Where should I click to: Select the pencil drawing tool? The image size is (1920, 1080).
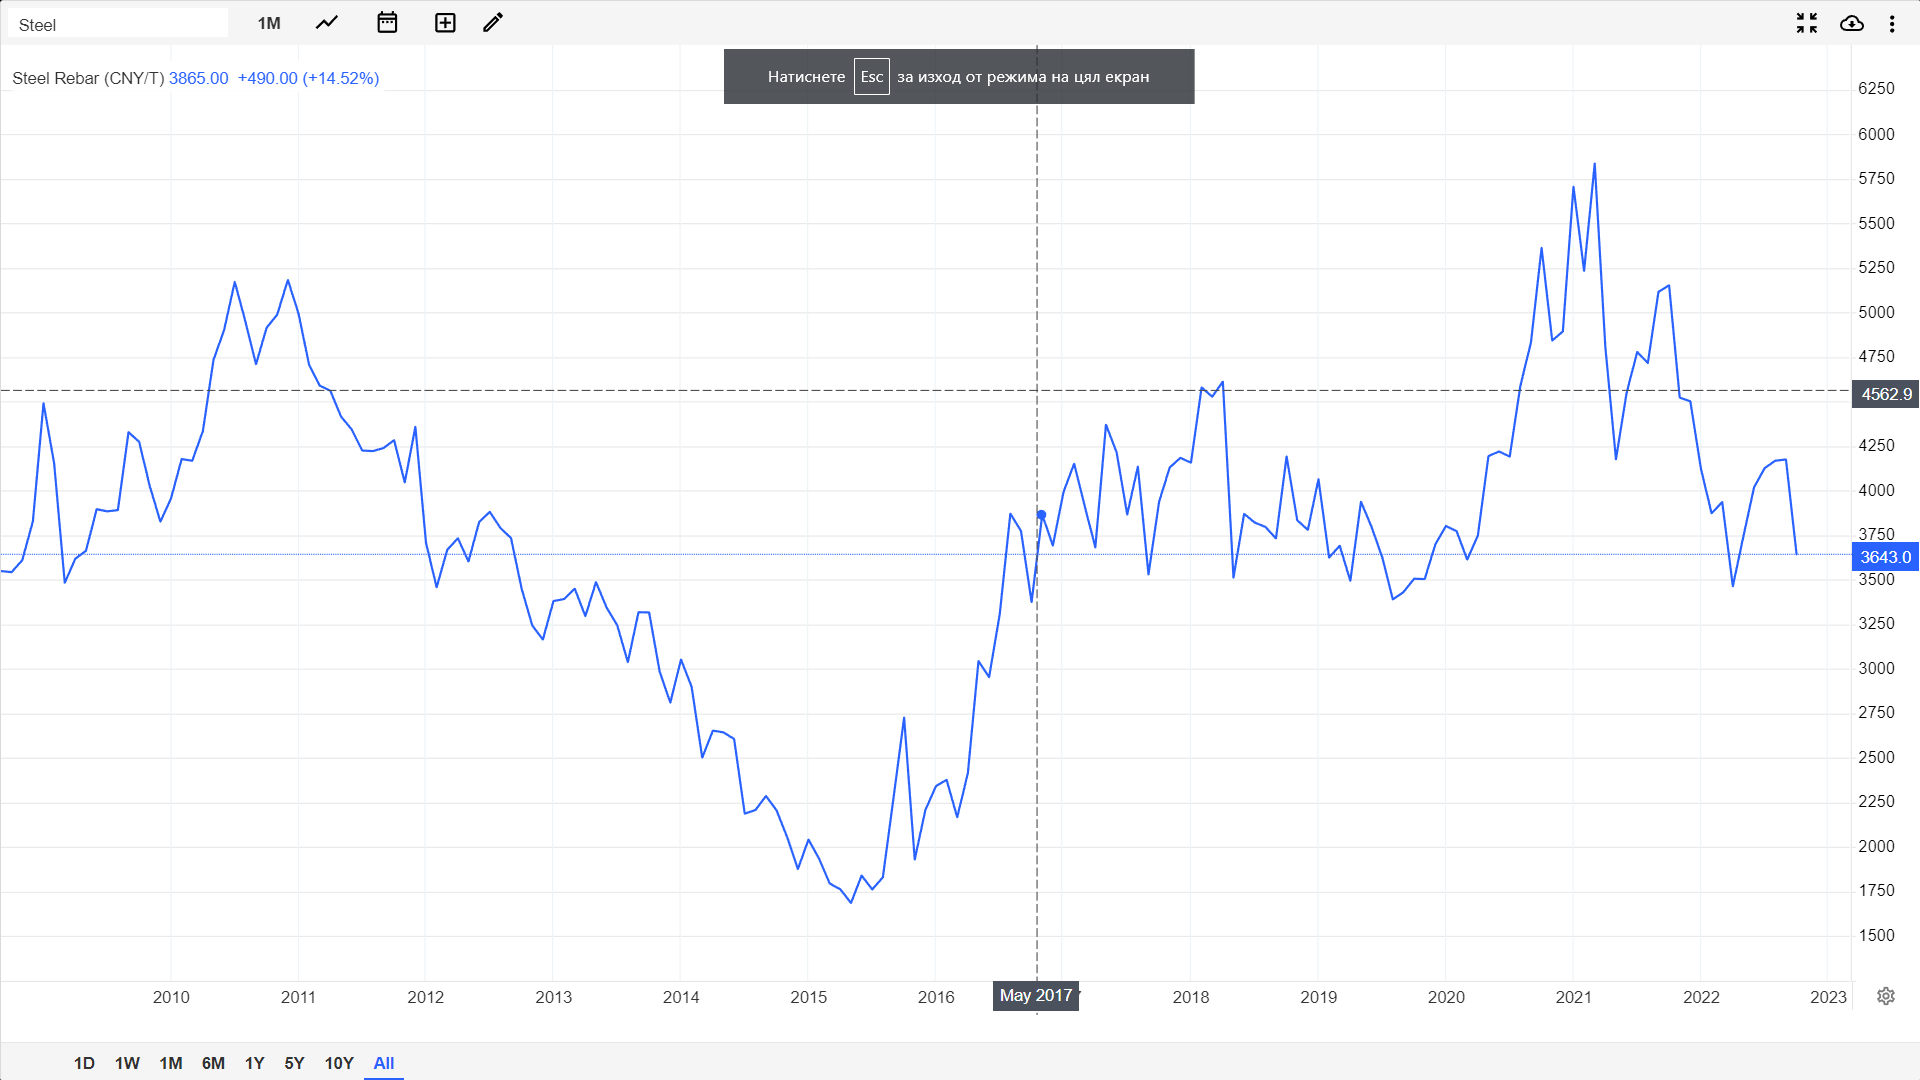pos(493,23)
